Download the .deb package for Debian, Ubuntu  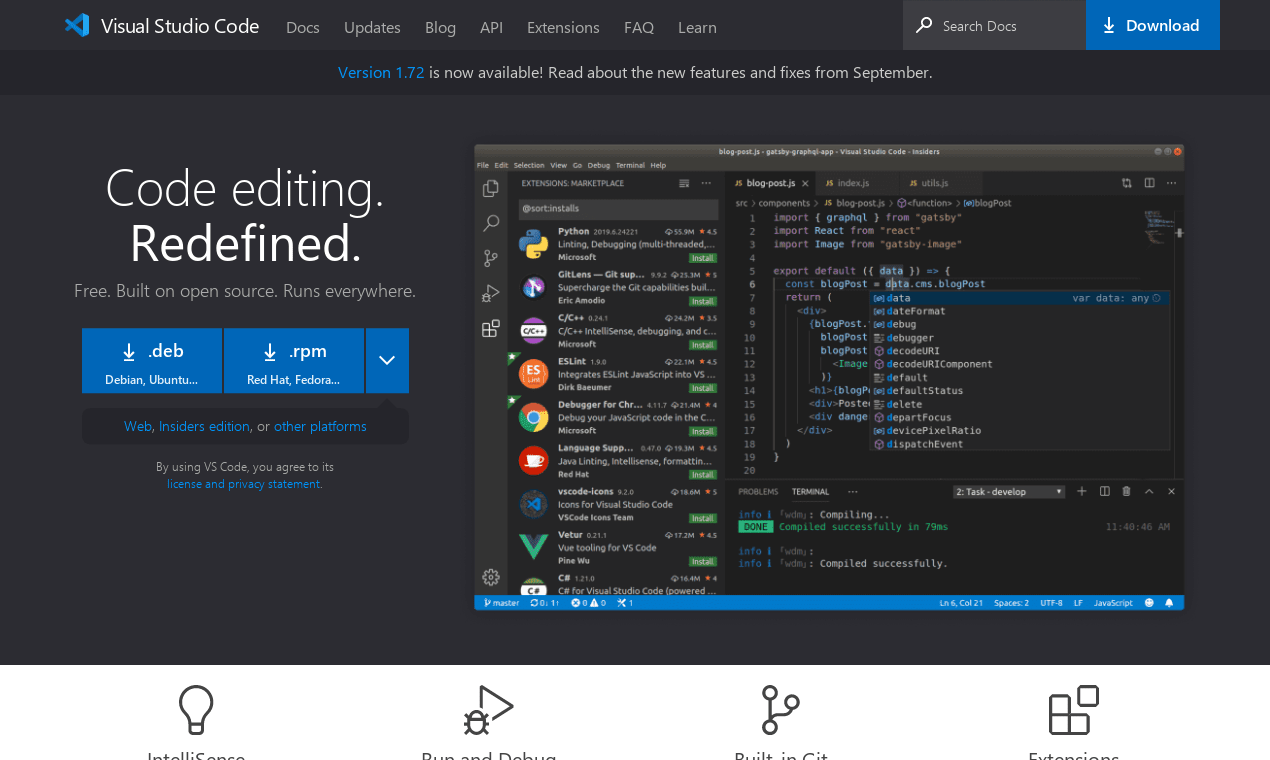(152, 361)
